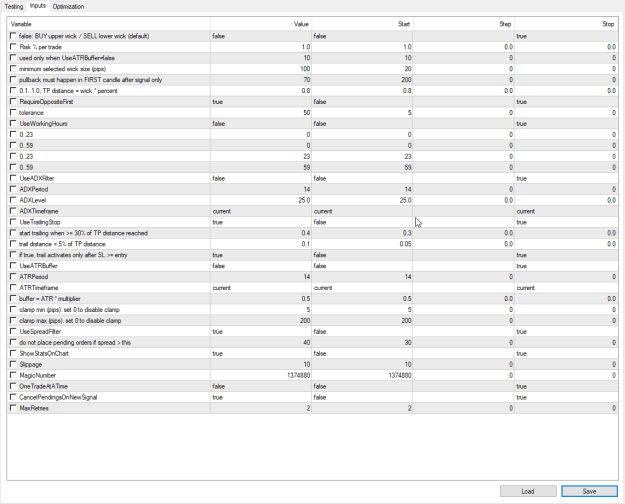
Task: Tick the UseADXFilter checkbox
Action: pos(14,178)
